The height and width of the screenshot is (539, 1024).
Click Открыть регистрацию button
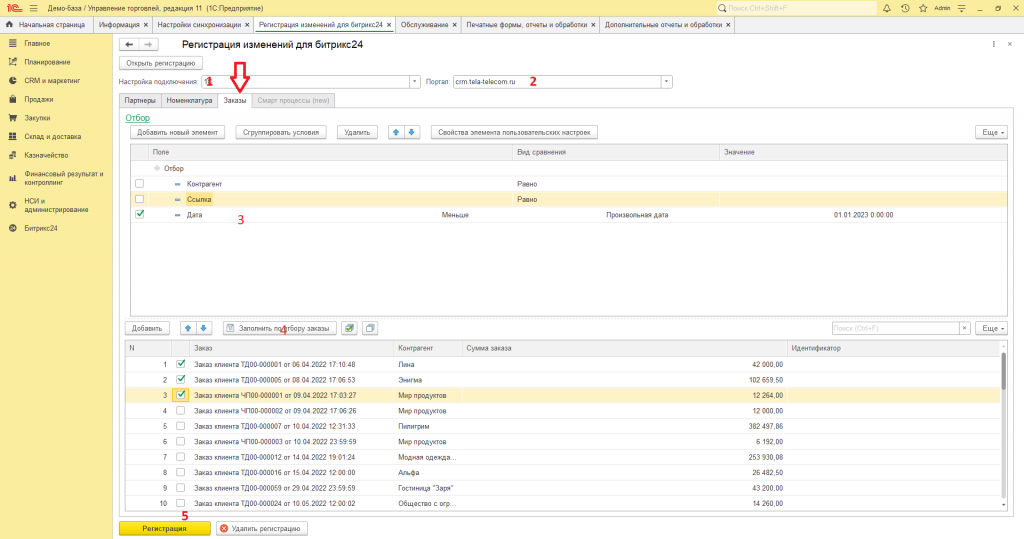(x=161, y=63)
